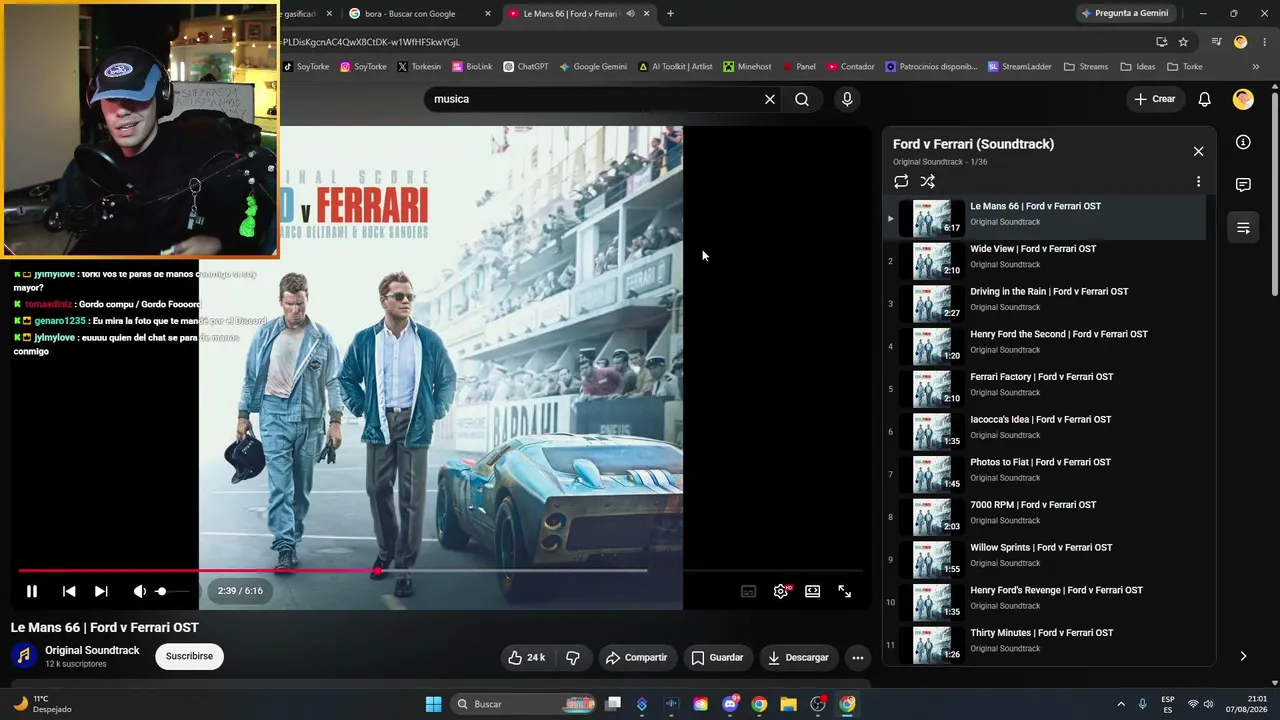Open Discord from the taskbar
The height and width of the screenshot is (720, 1280).
click(730, 704)
